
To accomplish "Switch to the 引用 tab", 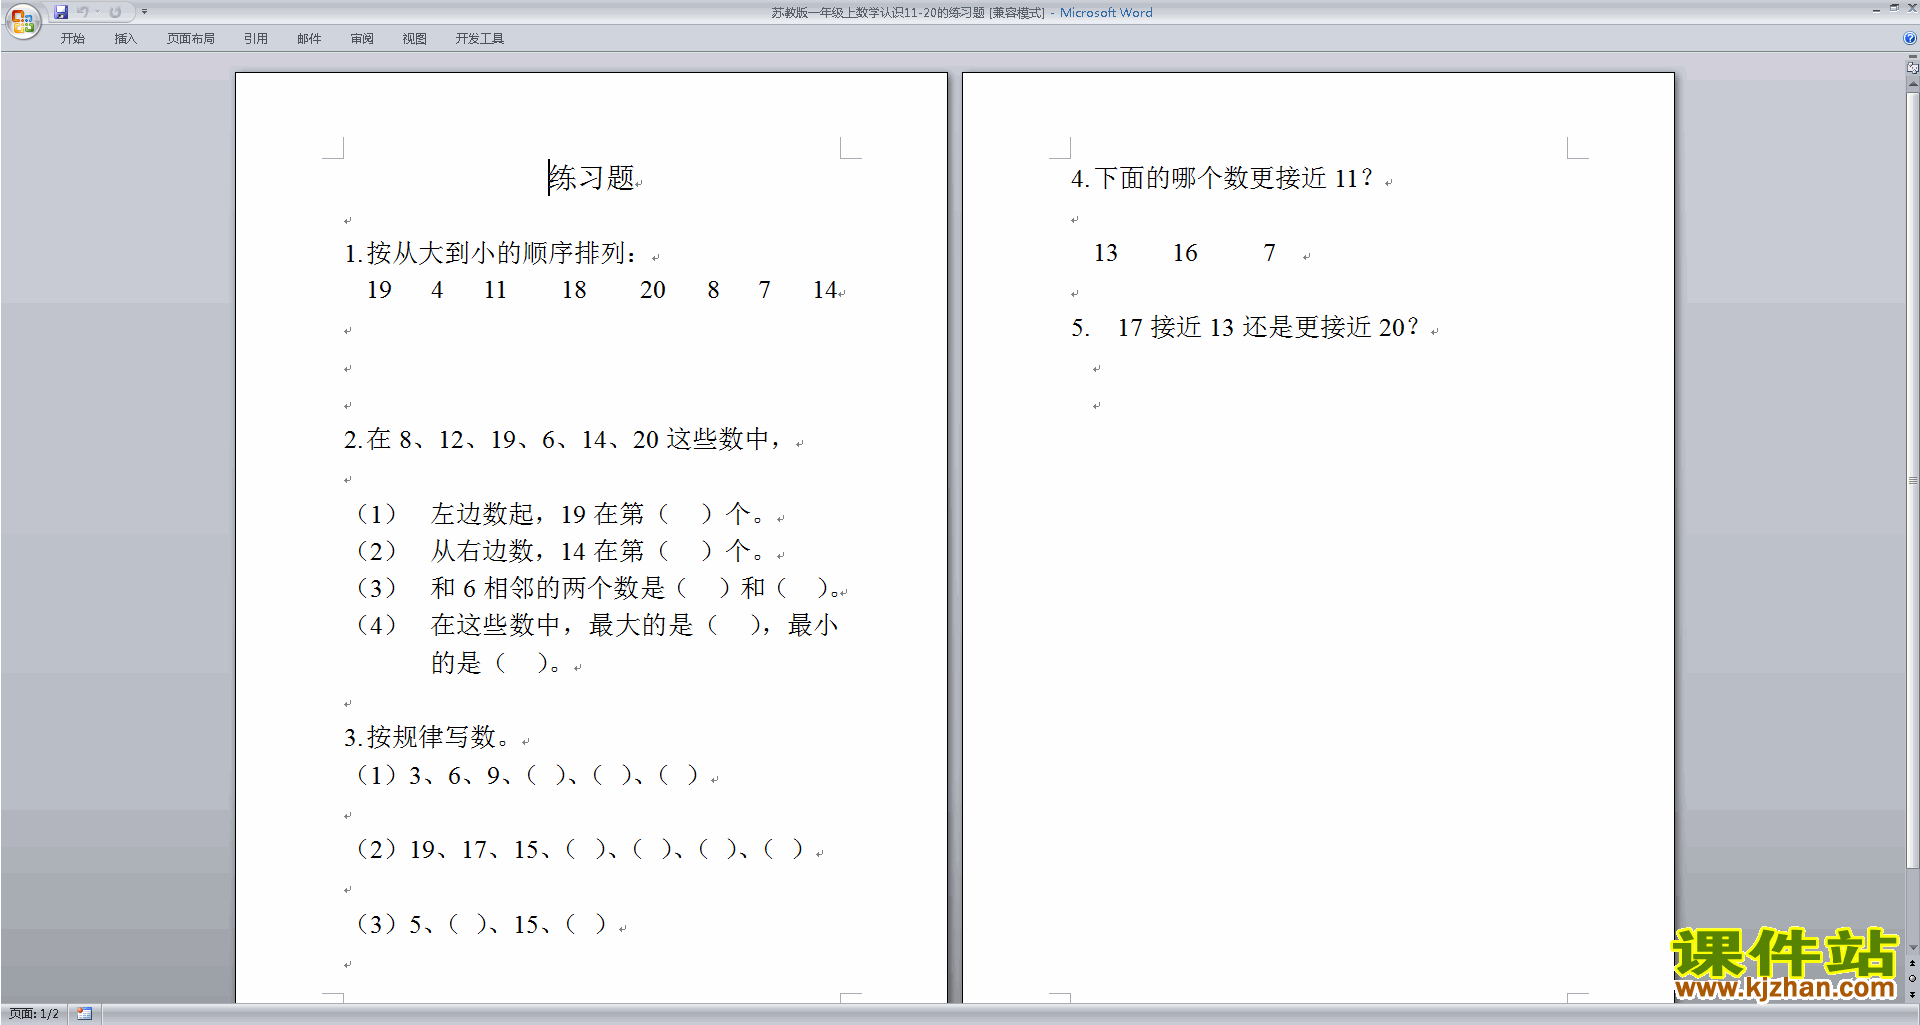I will pyautogui.click(x=256, y=39).
